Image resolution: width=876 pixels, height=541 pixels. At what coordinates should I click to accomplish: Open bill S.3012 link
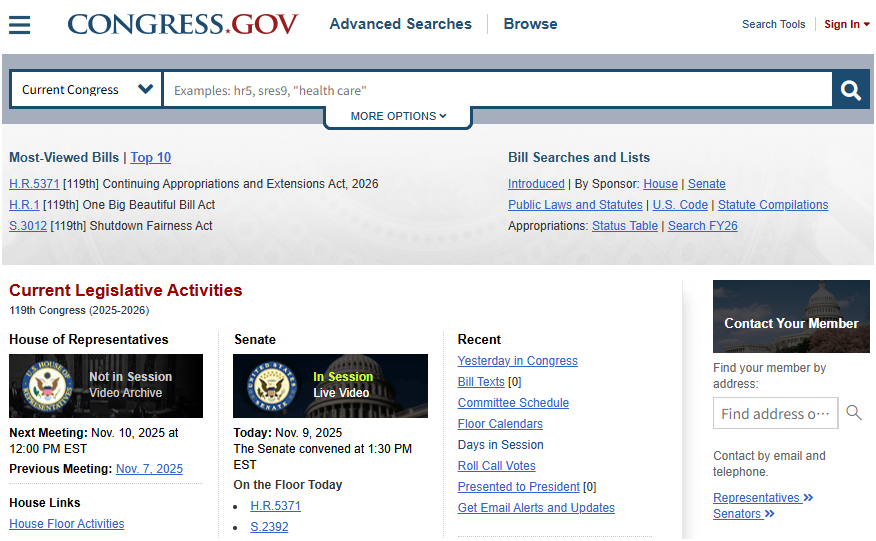(28, 226)
